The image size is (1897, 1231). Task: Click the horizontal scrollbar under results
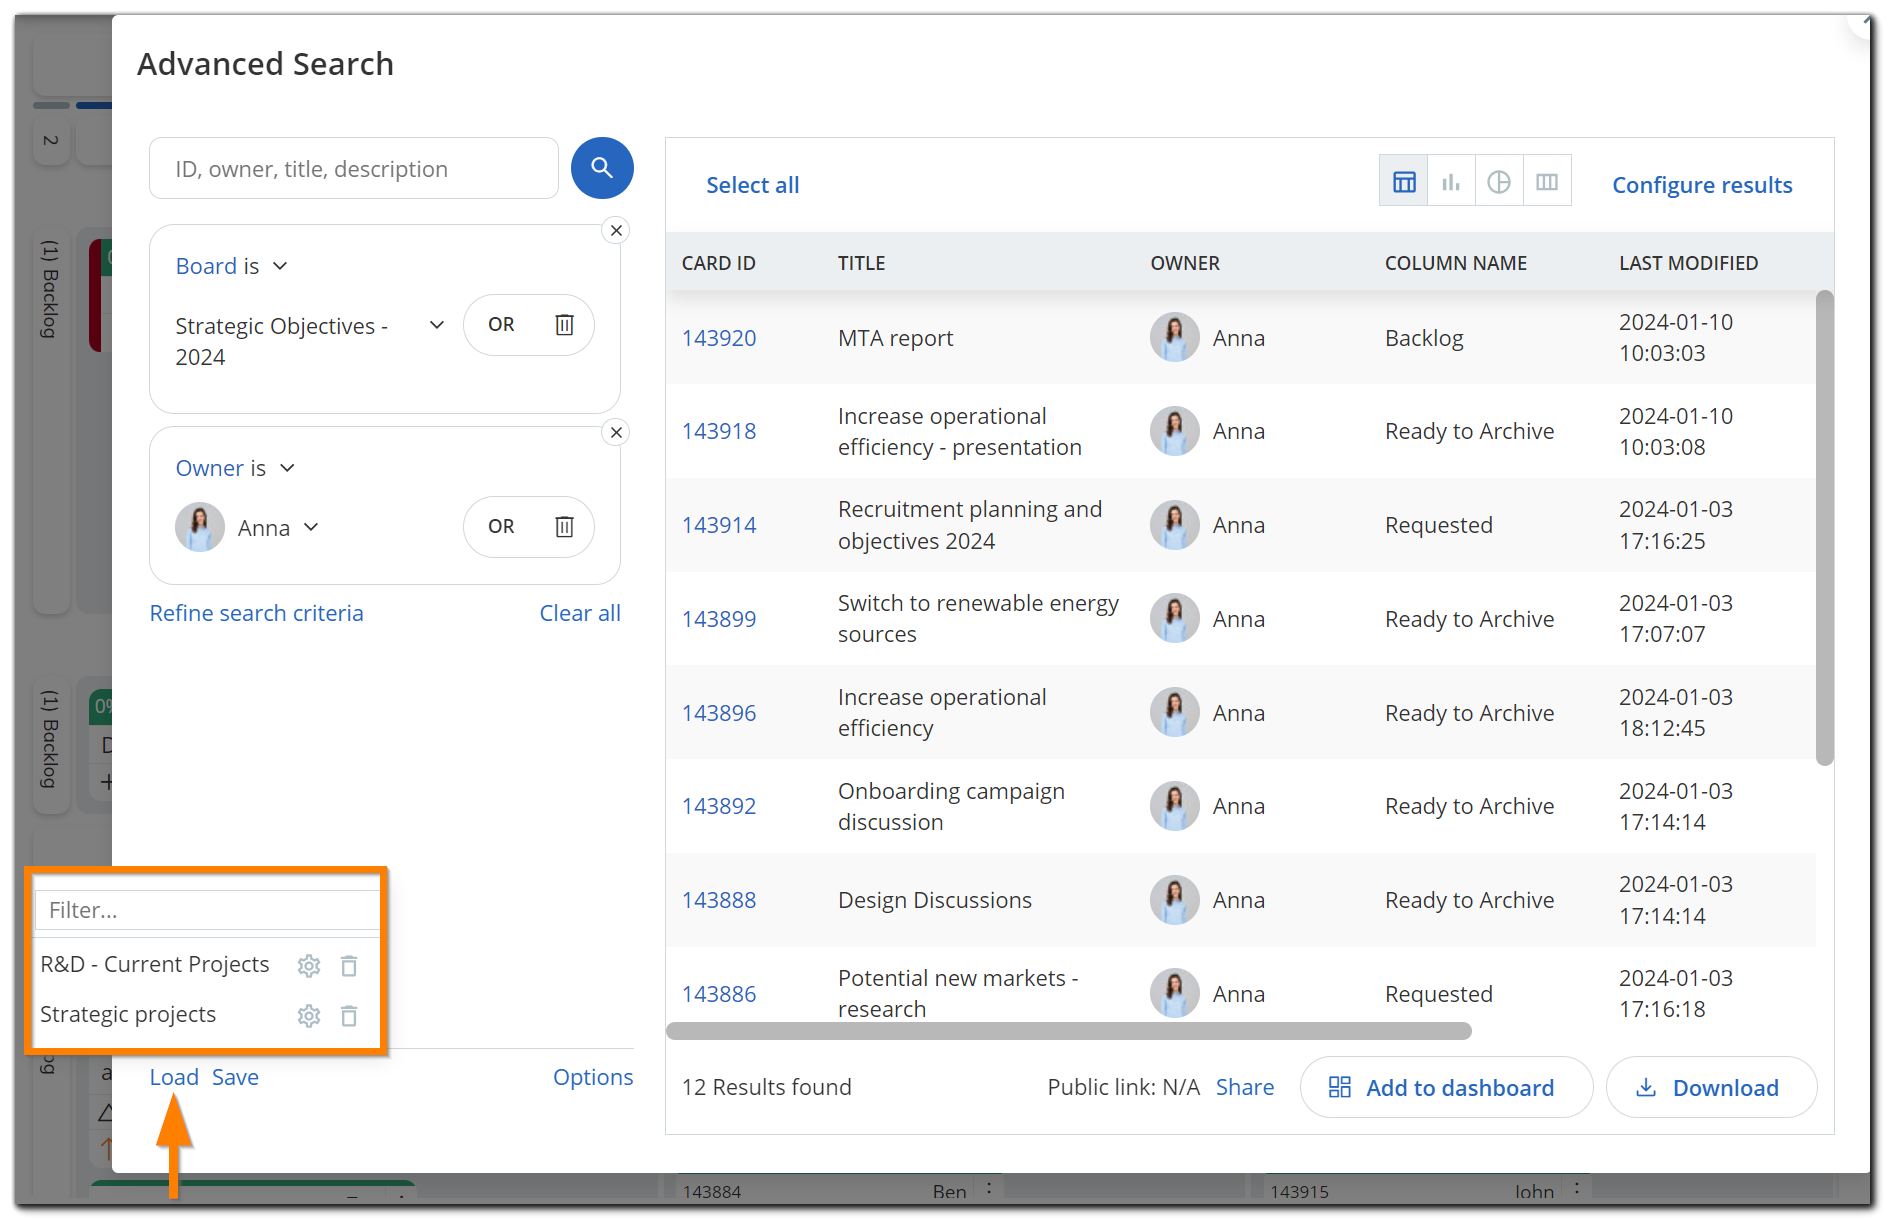[x=1068, y=1031]
